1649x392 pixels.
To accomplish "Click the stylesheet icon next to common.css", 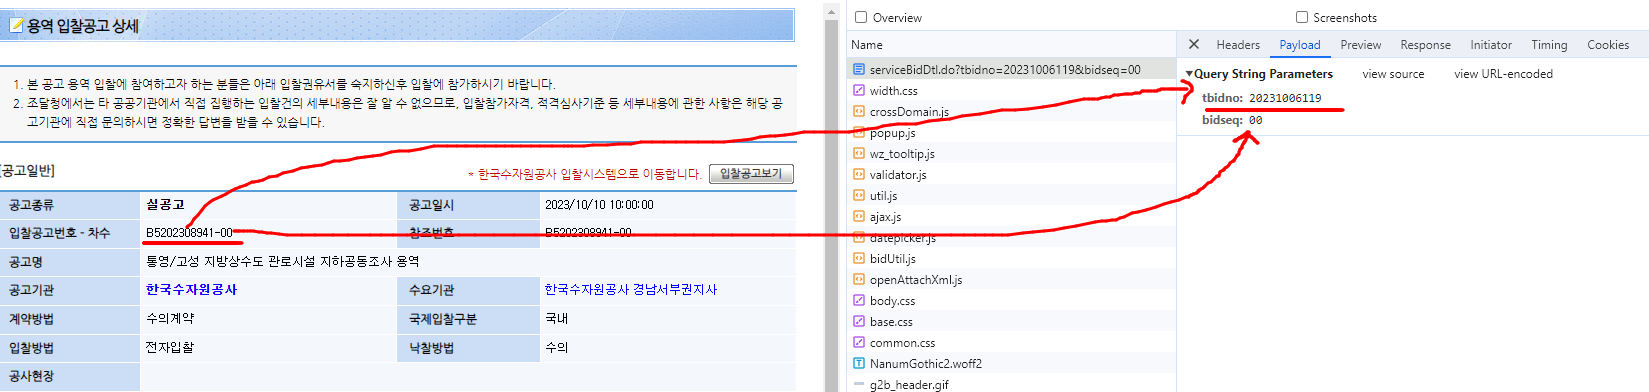I will pyautogui.click(x=859, y=343).
